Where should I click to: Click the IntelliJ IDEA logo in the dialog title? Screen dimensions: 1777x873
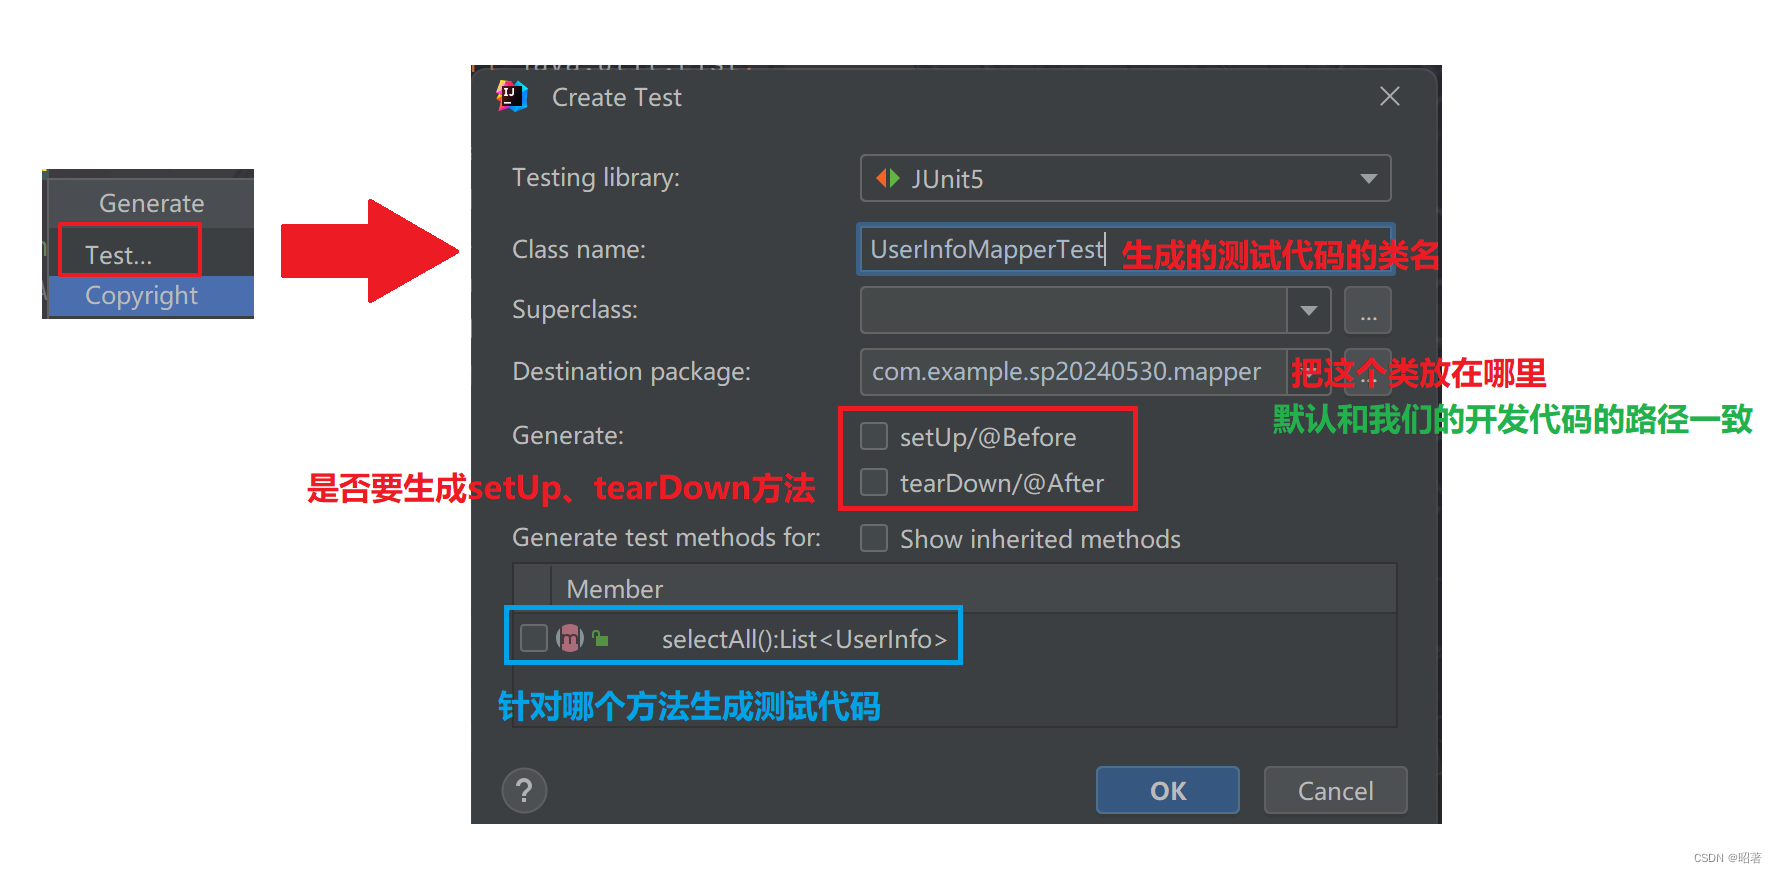[x=511, y=96]
